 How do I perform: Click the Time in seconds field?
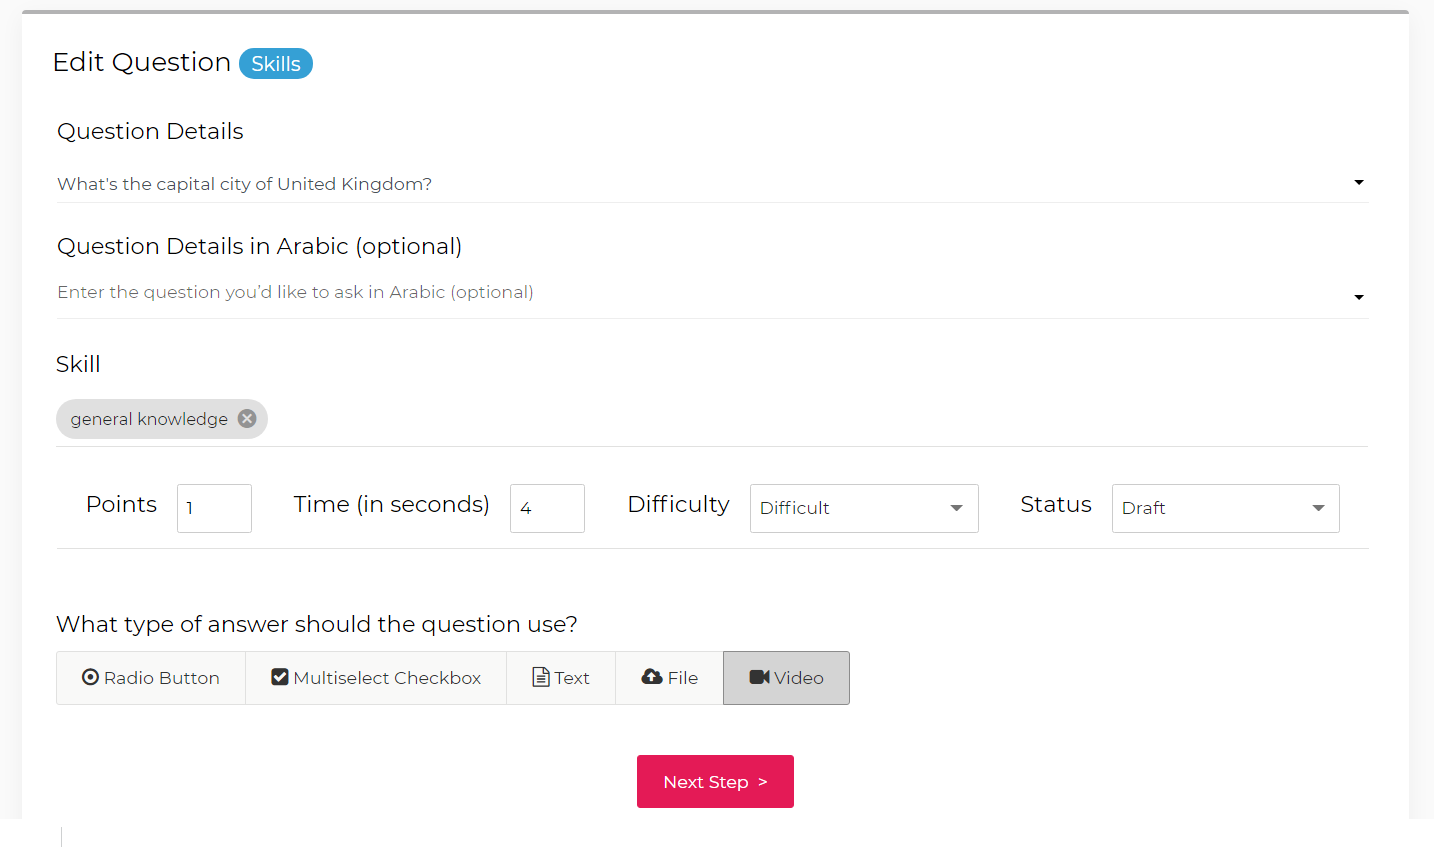pyautogui.click(x=547, y=508)
